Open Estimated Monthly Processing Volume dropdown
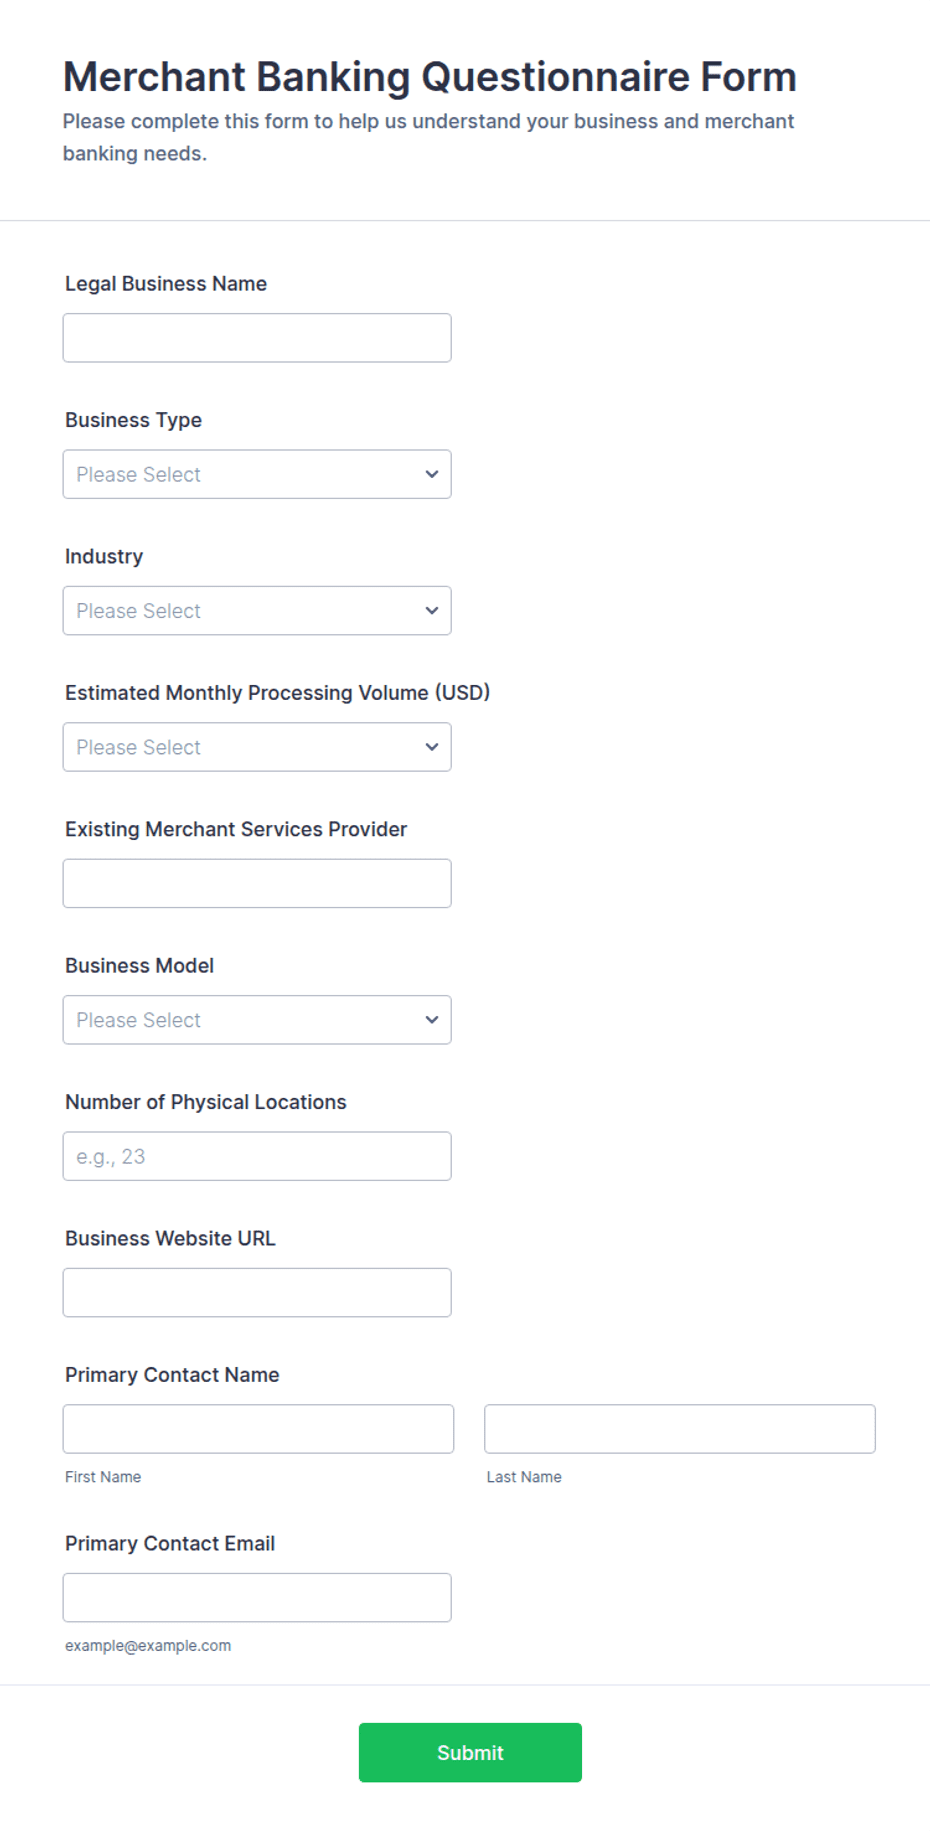This screenshot has height=1831, width=930. click(257, 747)
